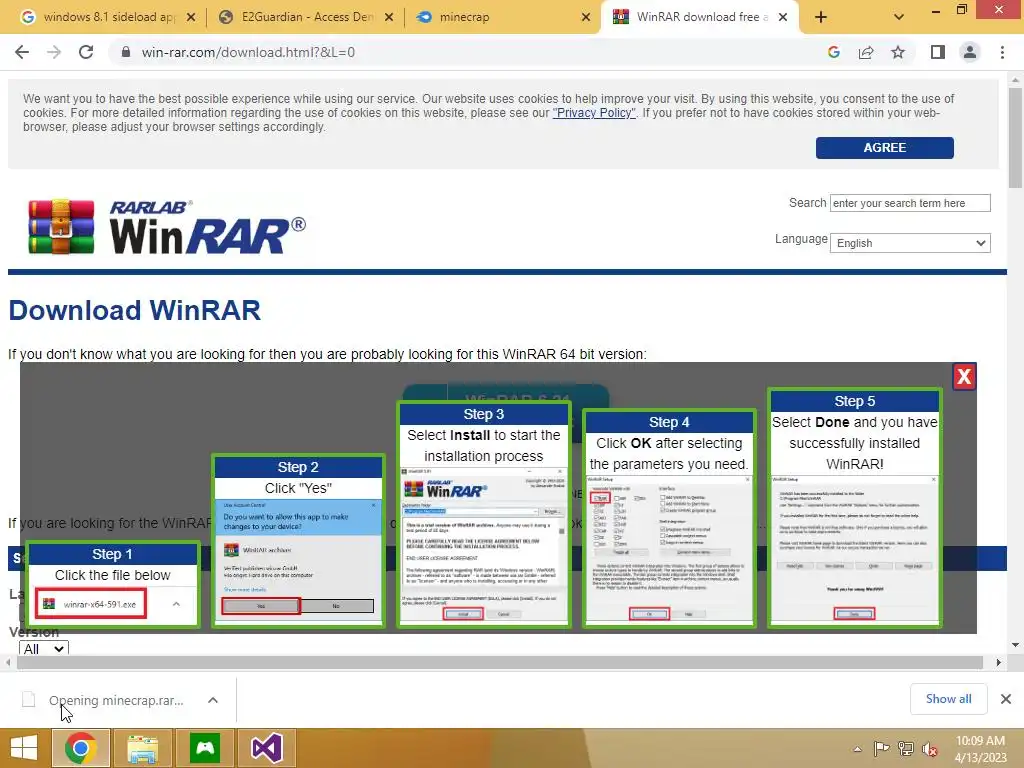Click the Step 3 Install thumbnail
Screen dimensions: 1024x768
point(484,515)
